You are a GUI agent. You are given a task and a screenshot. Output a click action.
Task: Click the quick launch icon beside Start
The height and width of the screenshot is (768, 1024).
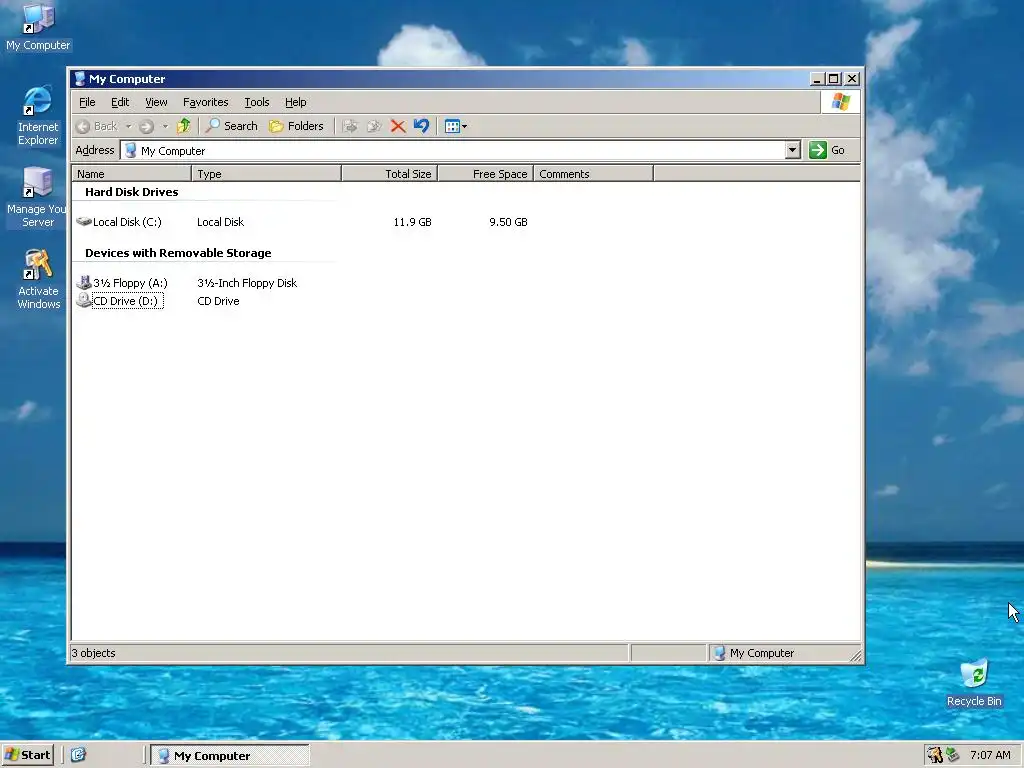click(x=78, y=755)
